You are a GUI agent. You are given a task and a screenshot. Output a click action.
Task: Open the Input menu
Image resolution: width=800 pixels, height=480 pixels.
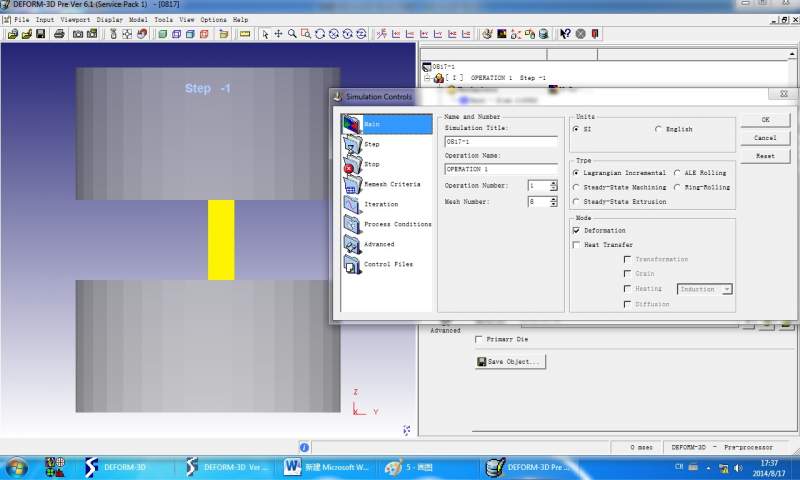click(45, 20)
